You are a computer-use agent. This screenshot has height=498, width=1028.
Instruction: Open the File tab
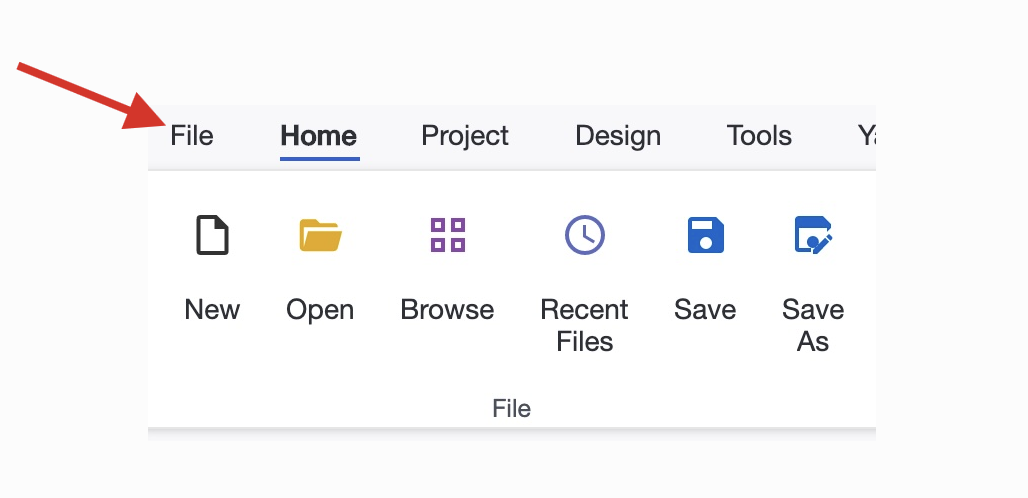pyautogui.click(x=192, y=136)
